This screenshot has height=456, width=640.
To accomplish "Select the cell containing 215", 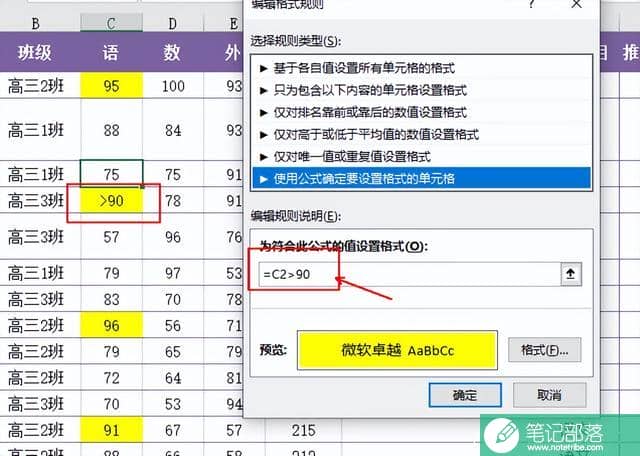I will [x=304, y=430].
